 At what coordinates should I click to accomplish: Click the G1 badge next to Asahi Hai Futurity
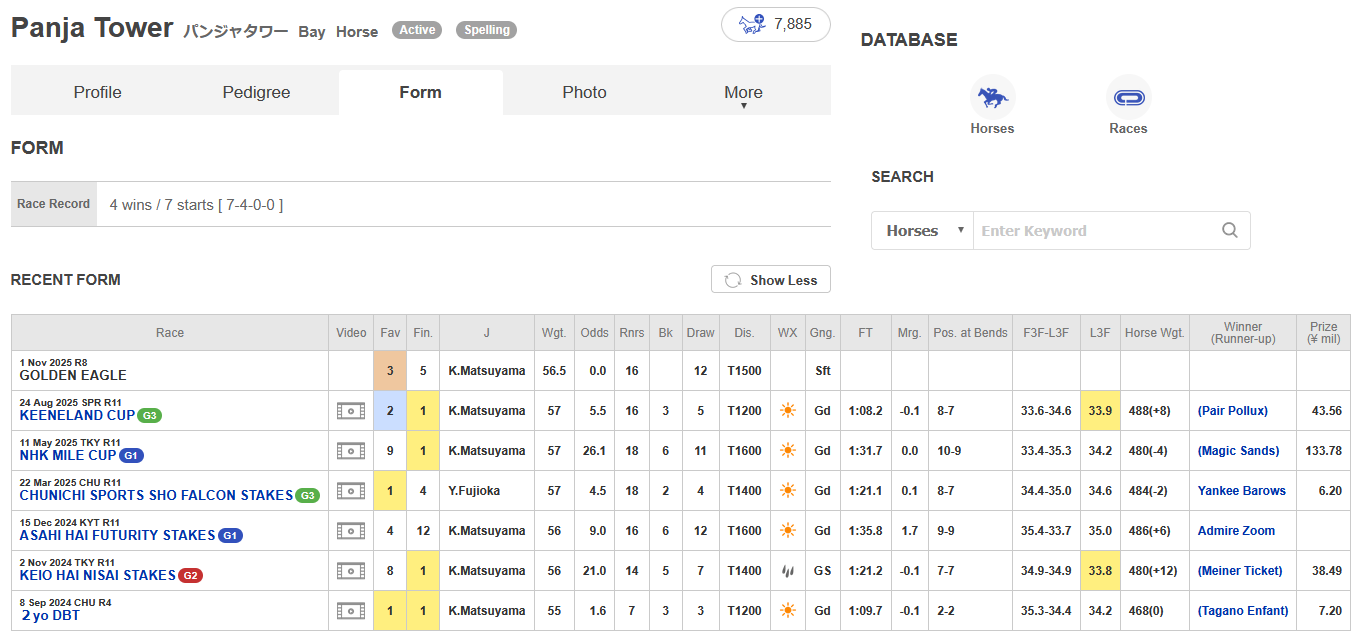pos(231,536)
